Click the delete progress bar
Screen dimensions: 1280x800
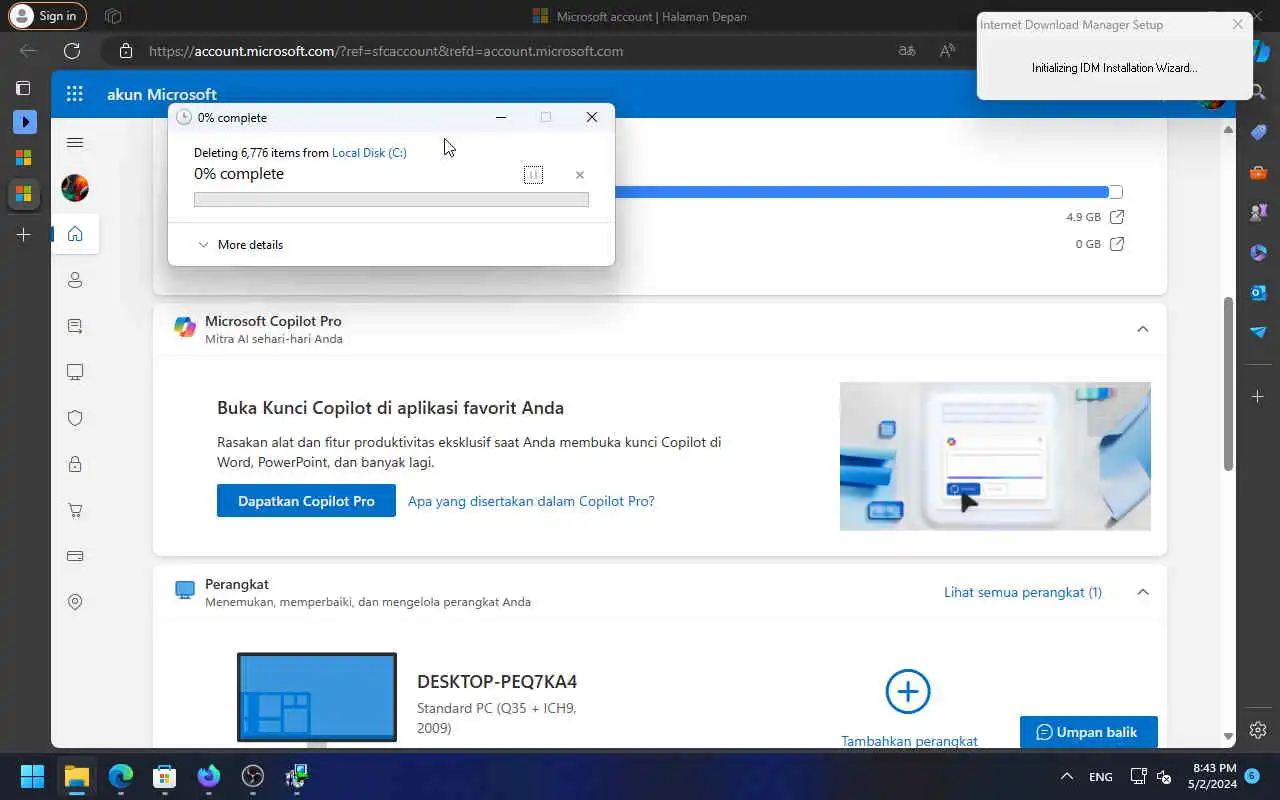(x=391, y=200)
